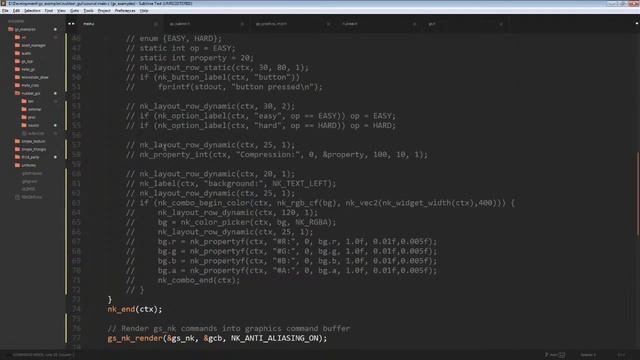Click the vertical scrollbar thumb in editor

[x=638, y=193]
